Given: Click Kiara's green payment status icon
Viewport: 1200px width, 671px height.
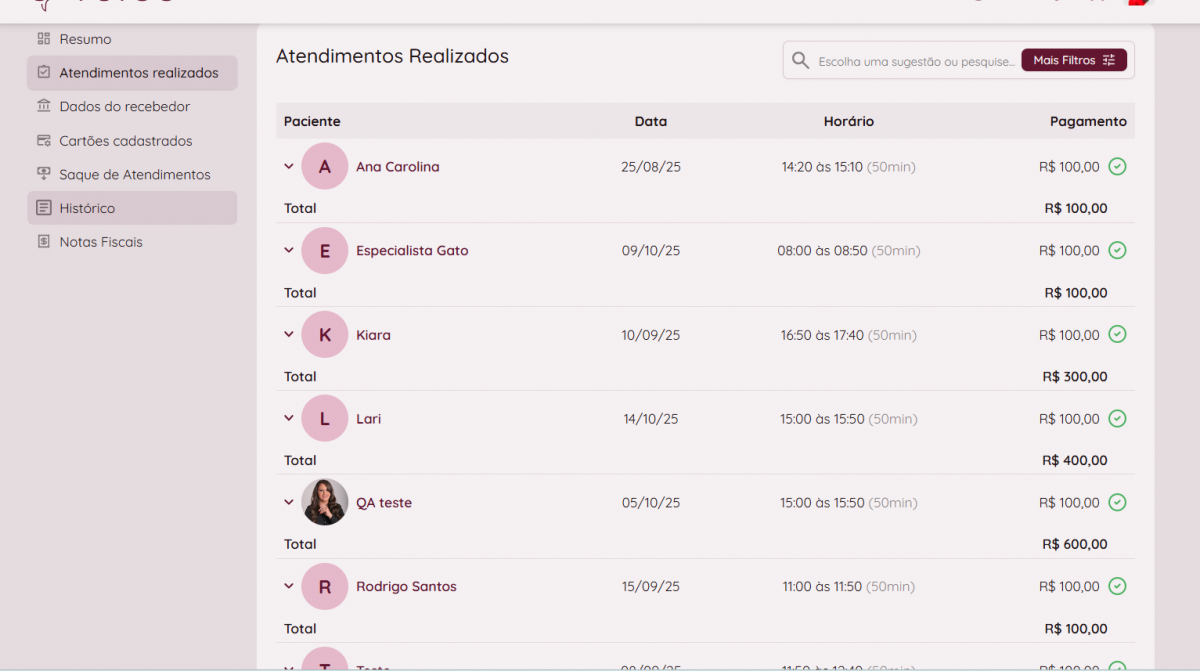Looking at the screenshot, I should pos(1117,335).
